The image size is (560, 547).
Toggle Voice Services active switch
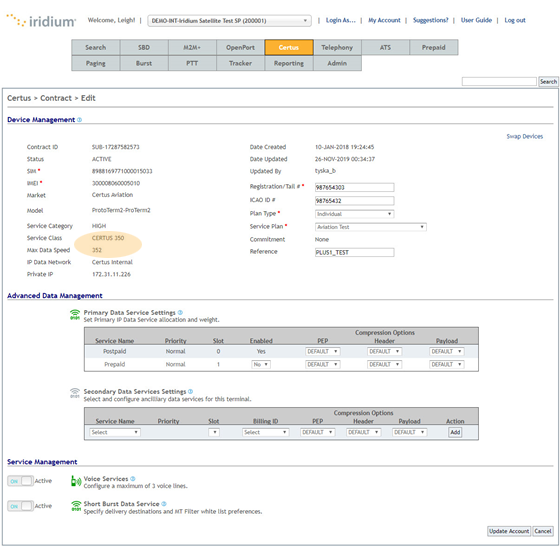click(x=20, y=481)
